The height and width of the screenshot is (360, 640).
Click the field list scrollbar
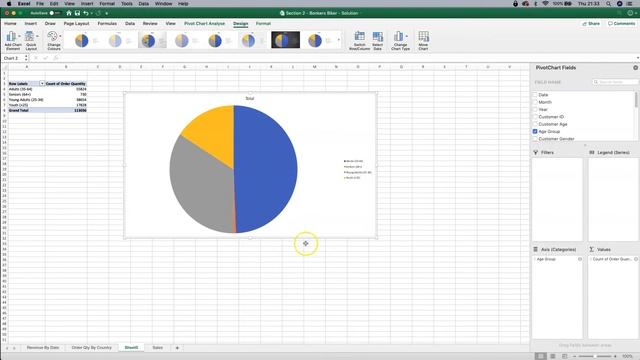click(636, 100)
